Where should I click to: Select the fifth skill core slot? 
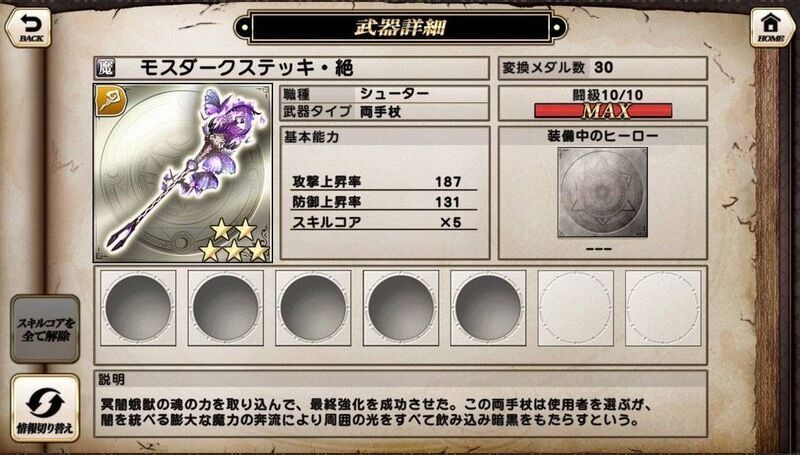488,308
